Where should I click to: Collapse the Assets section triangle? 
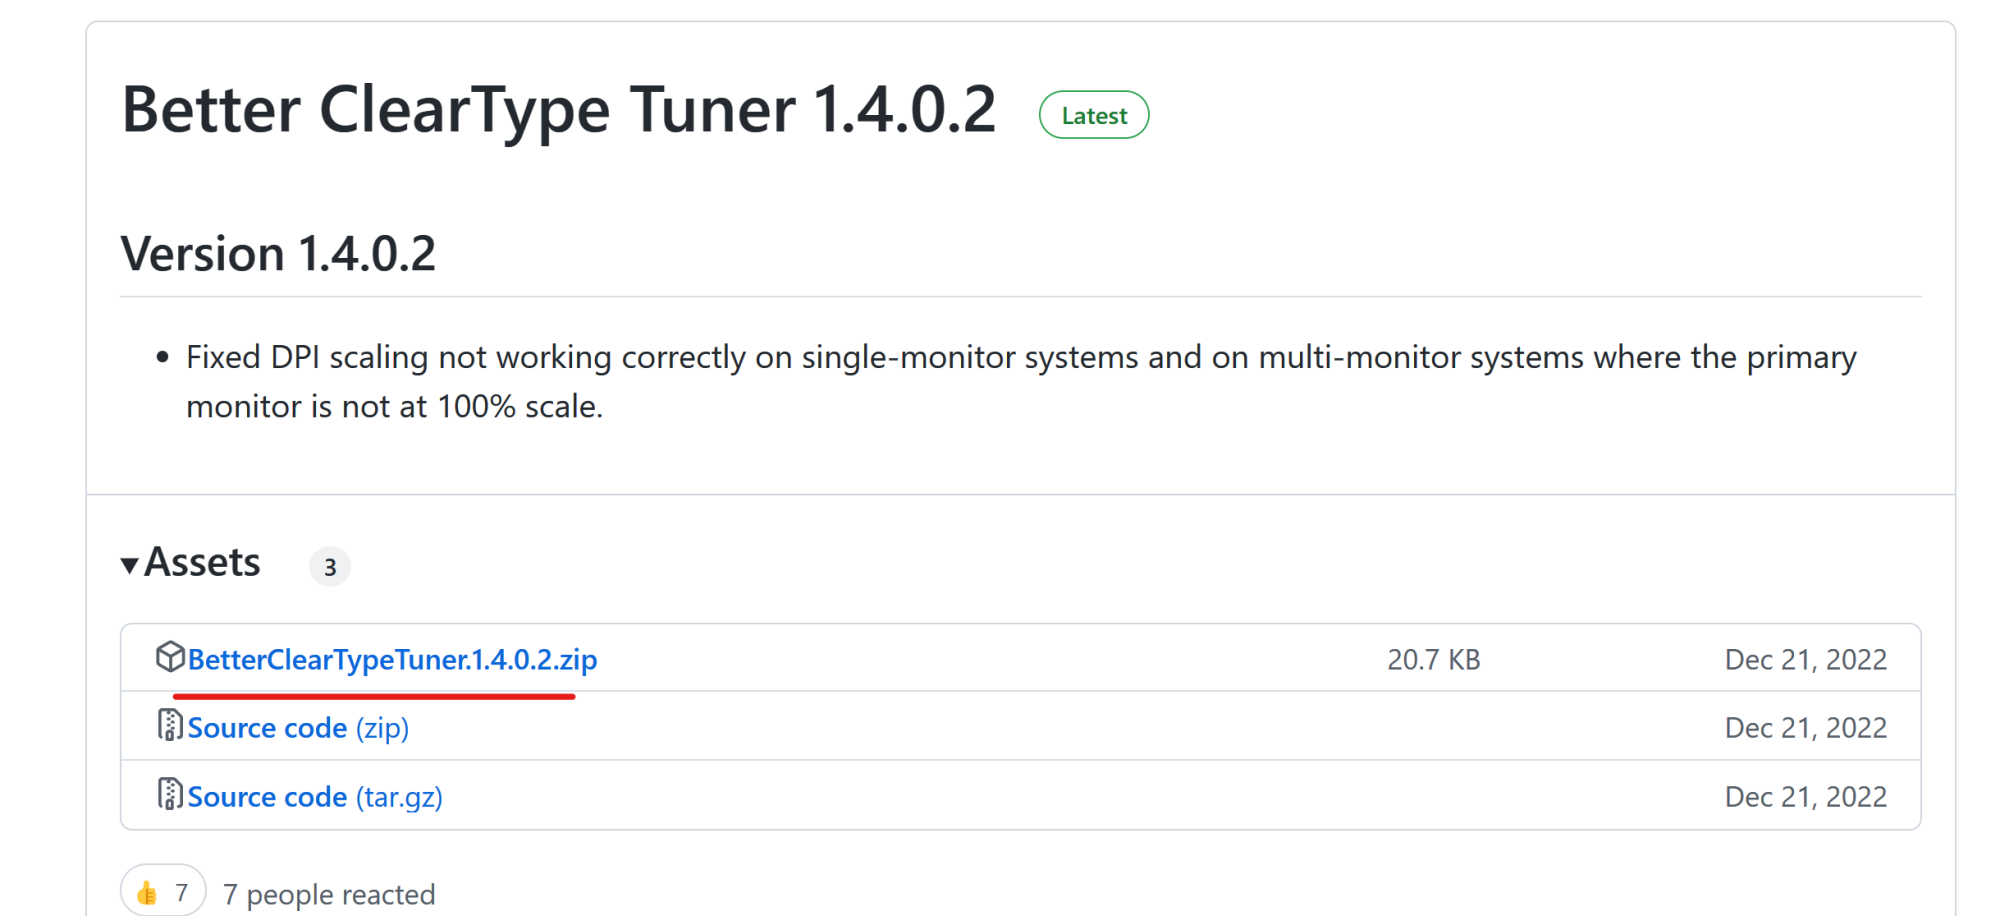[129, 565]
